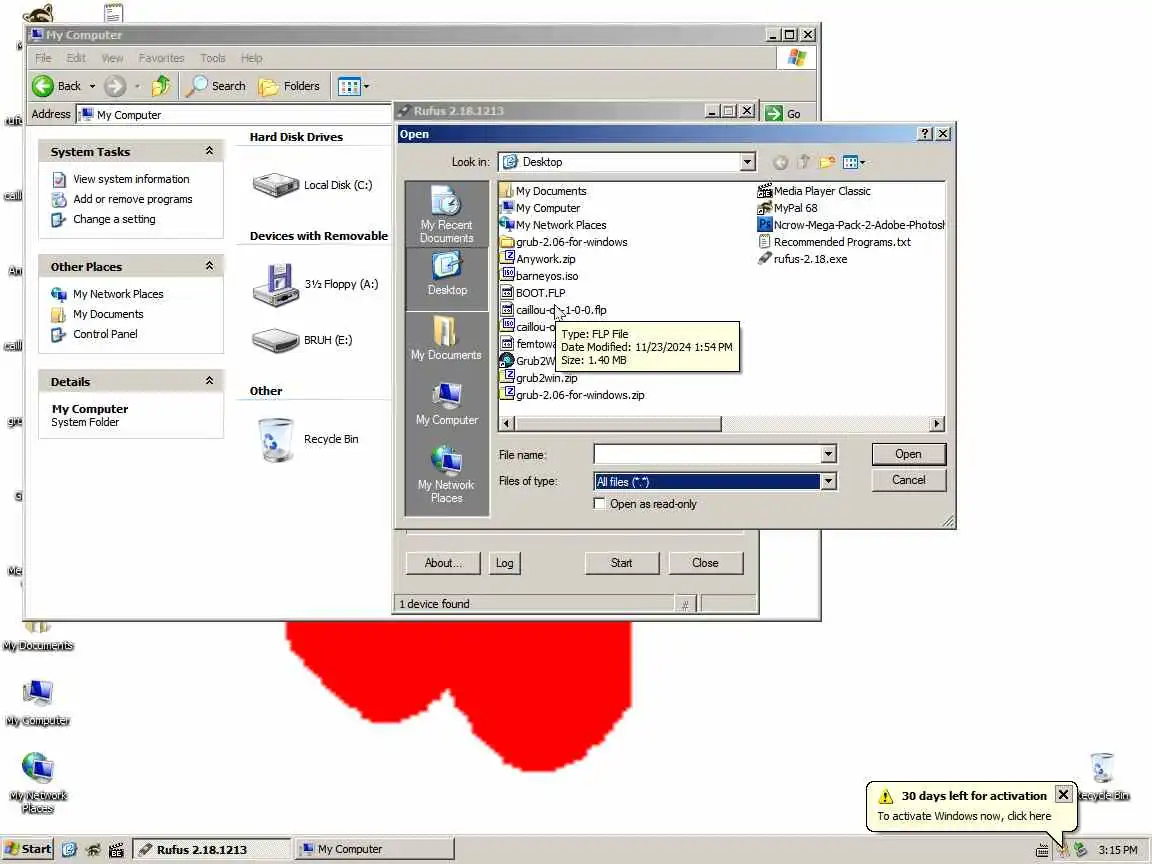Open Help menu in My Computer
1152x864 pixels.
pyautogui.click(x=251, y=58)
